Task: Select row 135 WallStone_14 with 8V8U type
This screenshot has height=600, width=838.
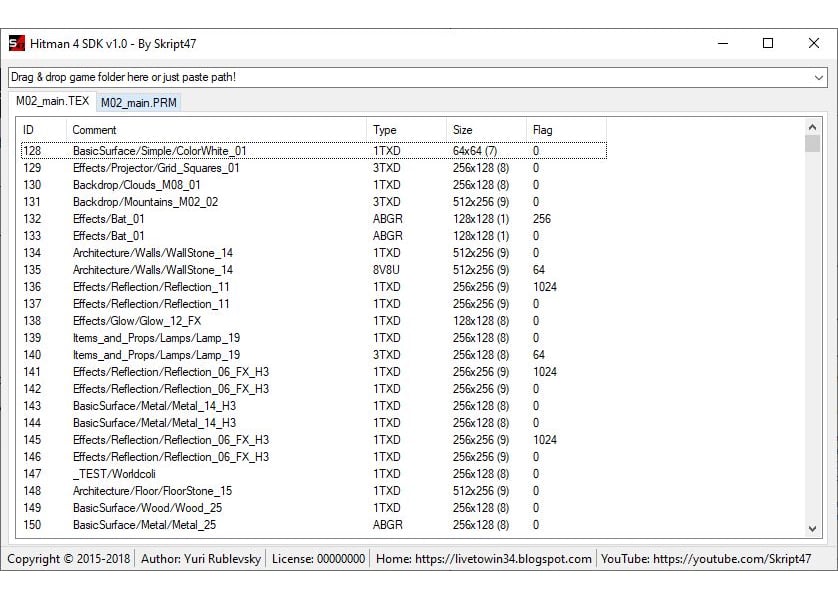Action: [314, 270]
